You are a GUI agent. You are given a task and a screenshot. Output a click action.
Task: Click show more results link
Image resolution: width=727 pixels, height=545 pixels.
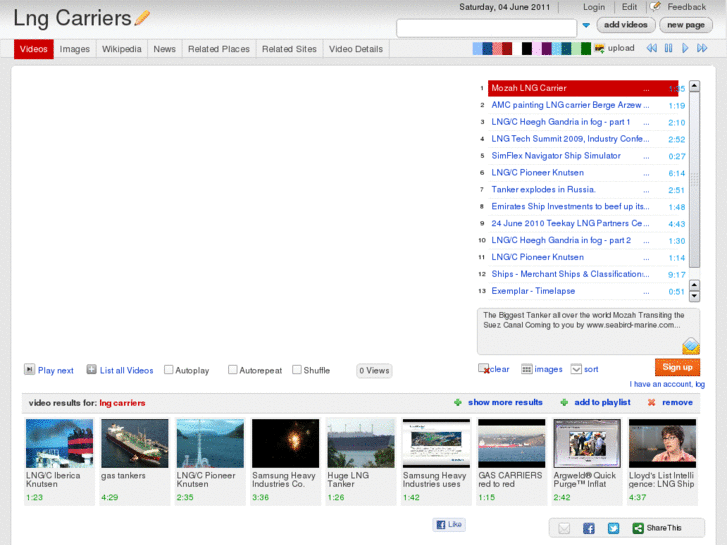coord(505,402)
